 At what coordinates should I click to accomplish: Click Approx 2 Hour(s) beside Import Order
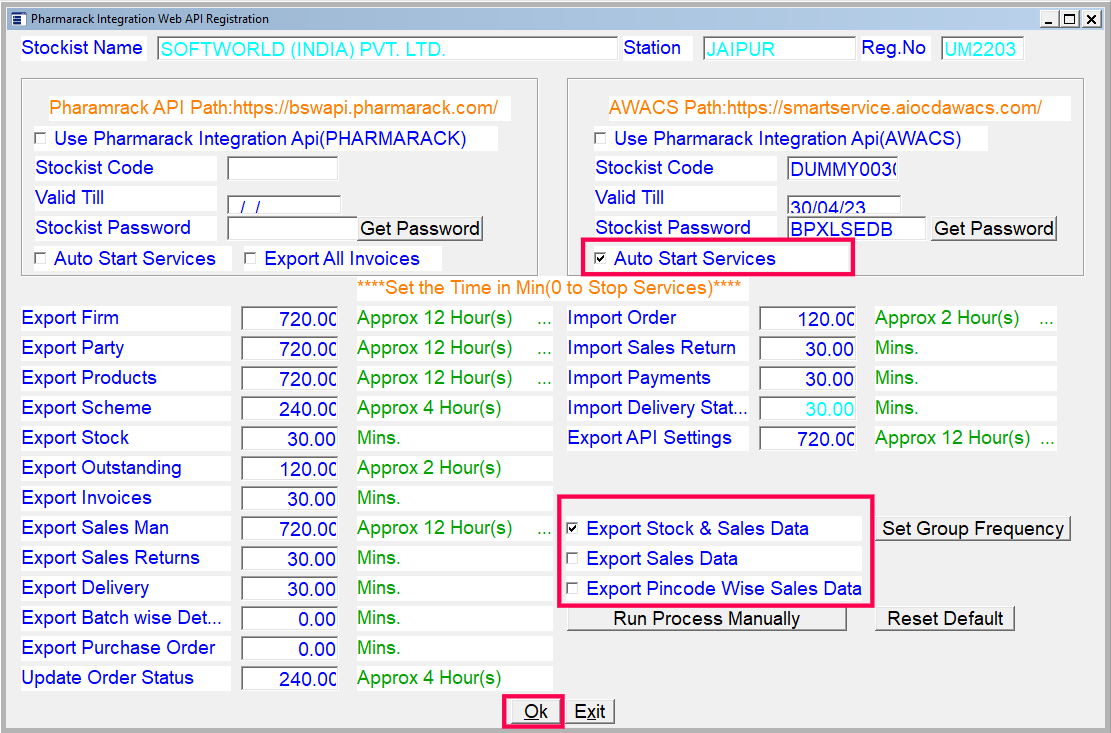click(947, 318)
